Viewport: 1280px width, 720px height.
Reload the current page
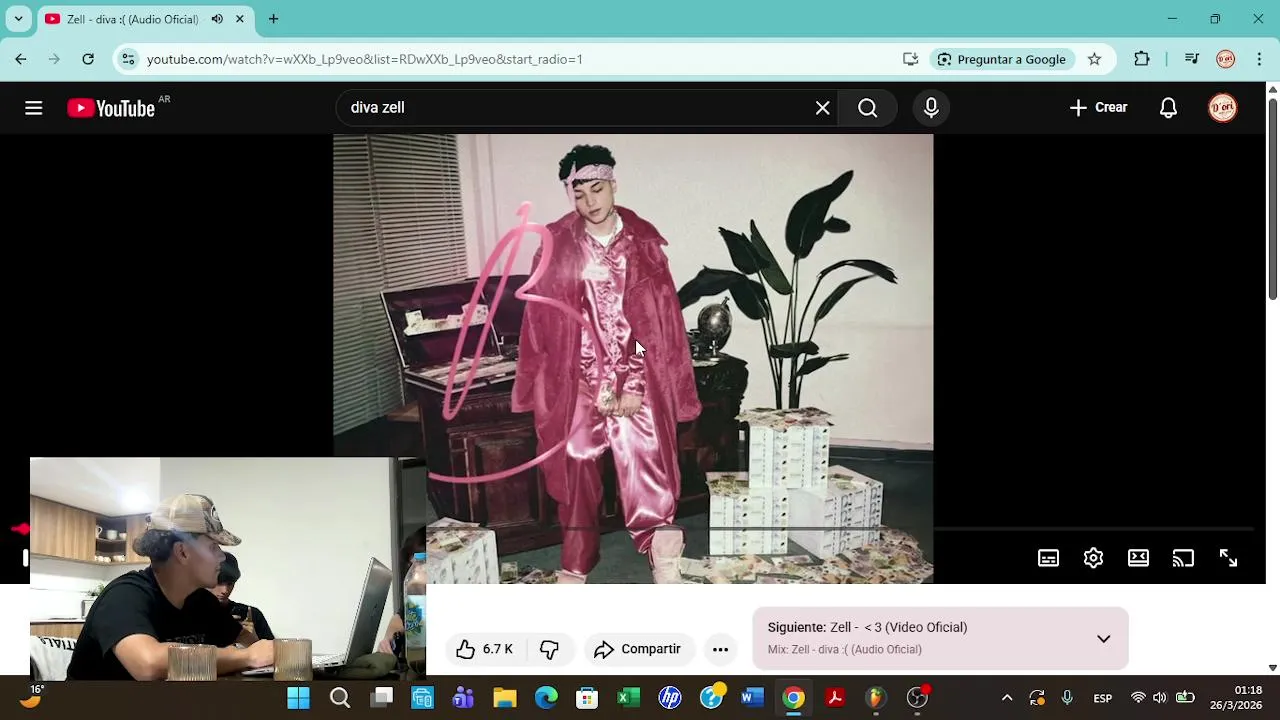[x=88, y=59]
